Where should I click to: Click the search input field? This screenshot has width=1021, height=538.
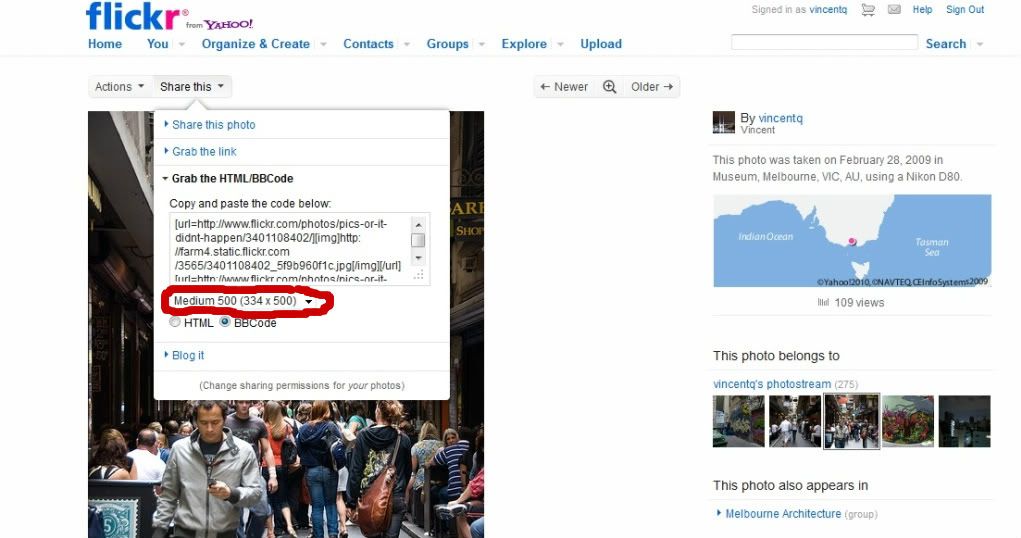click(x=824, y=43)
